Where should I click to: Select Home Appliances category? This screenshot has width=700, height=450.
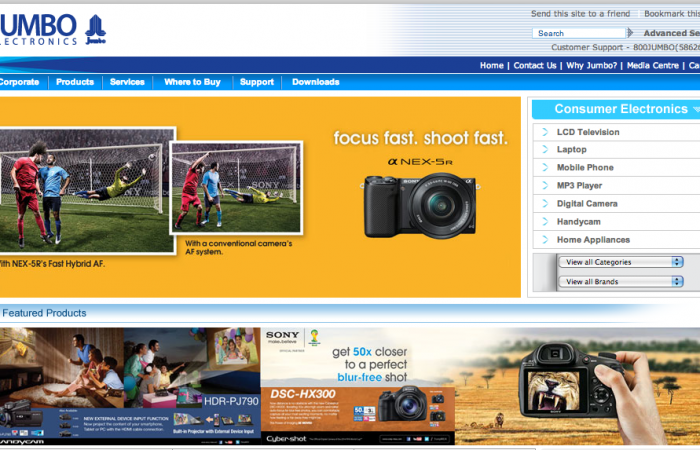pos(593,240)
